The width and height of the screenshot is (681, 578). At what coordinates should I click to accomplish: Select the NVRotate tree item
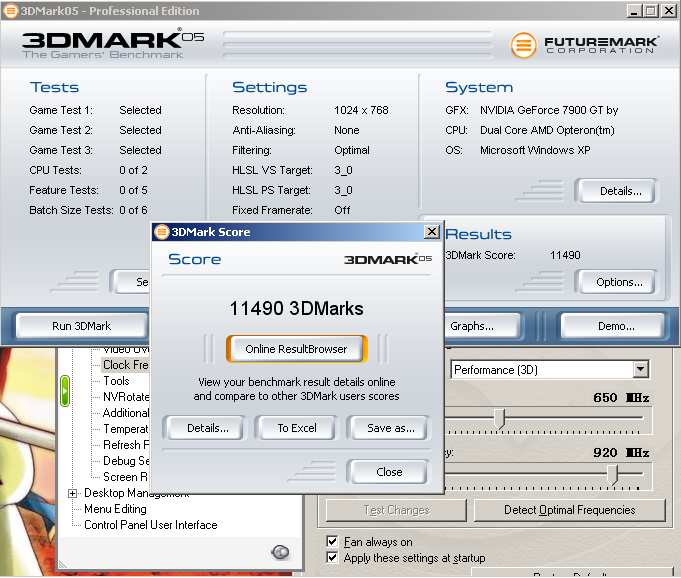point(126,397)
